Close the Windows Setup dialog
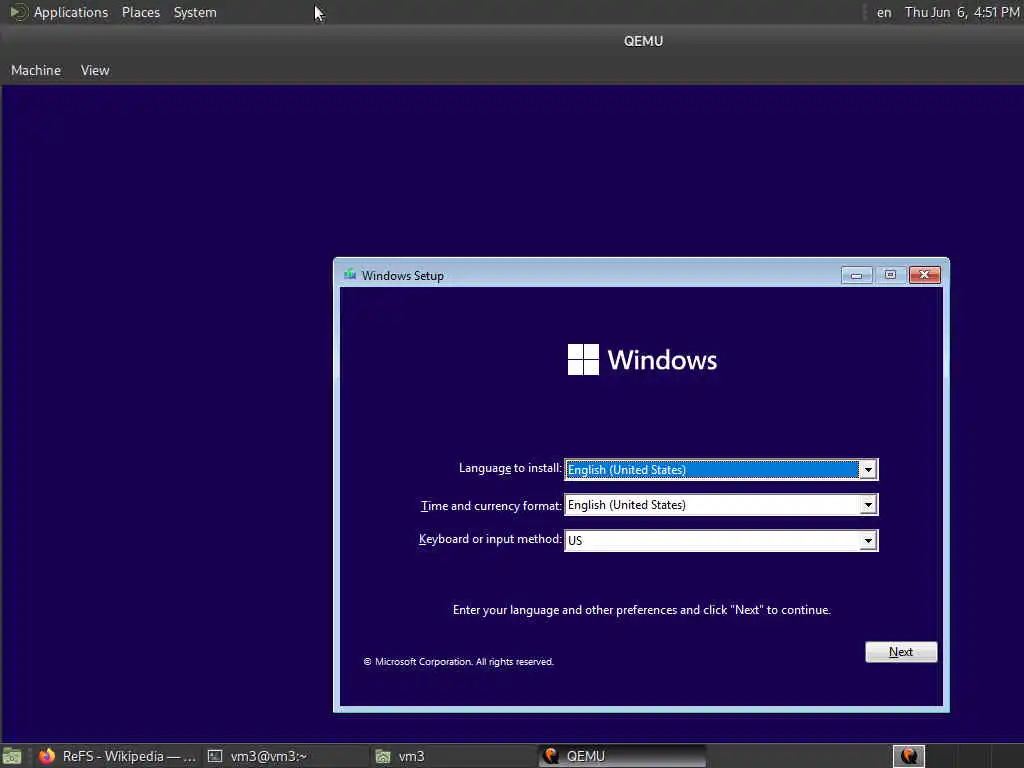This screenshot has width=1024, height=768. point(925,275)
